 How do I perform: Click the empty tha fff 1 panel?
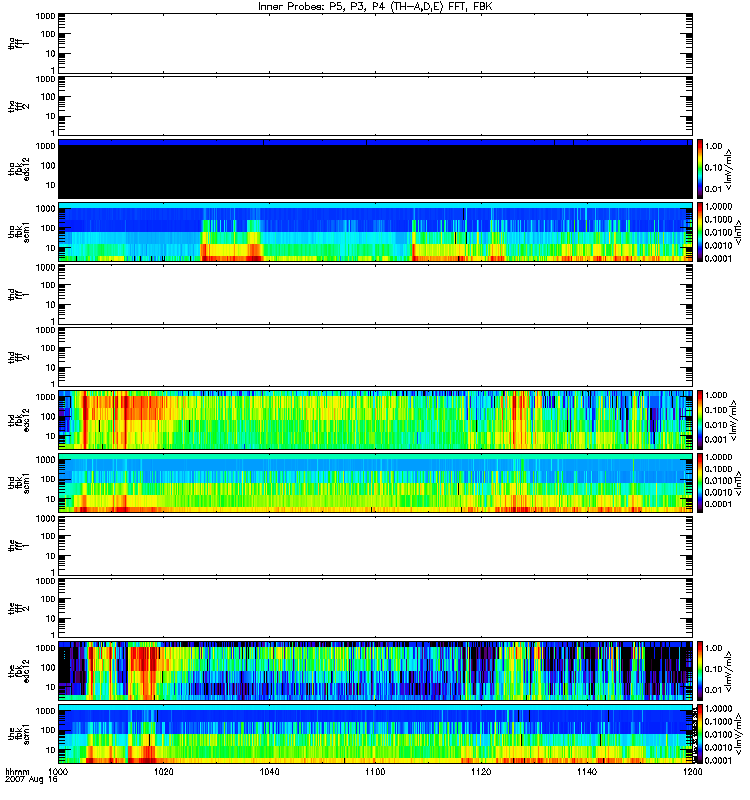pos(376,43)
